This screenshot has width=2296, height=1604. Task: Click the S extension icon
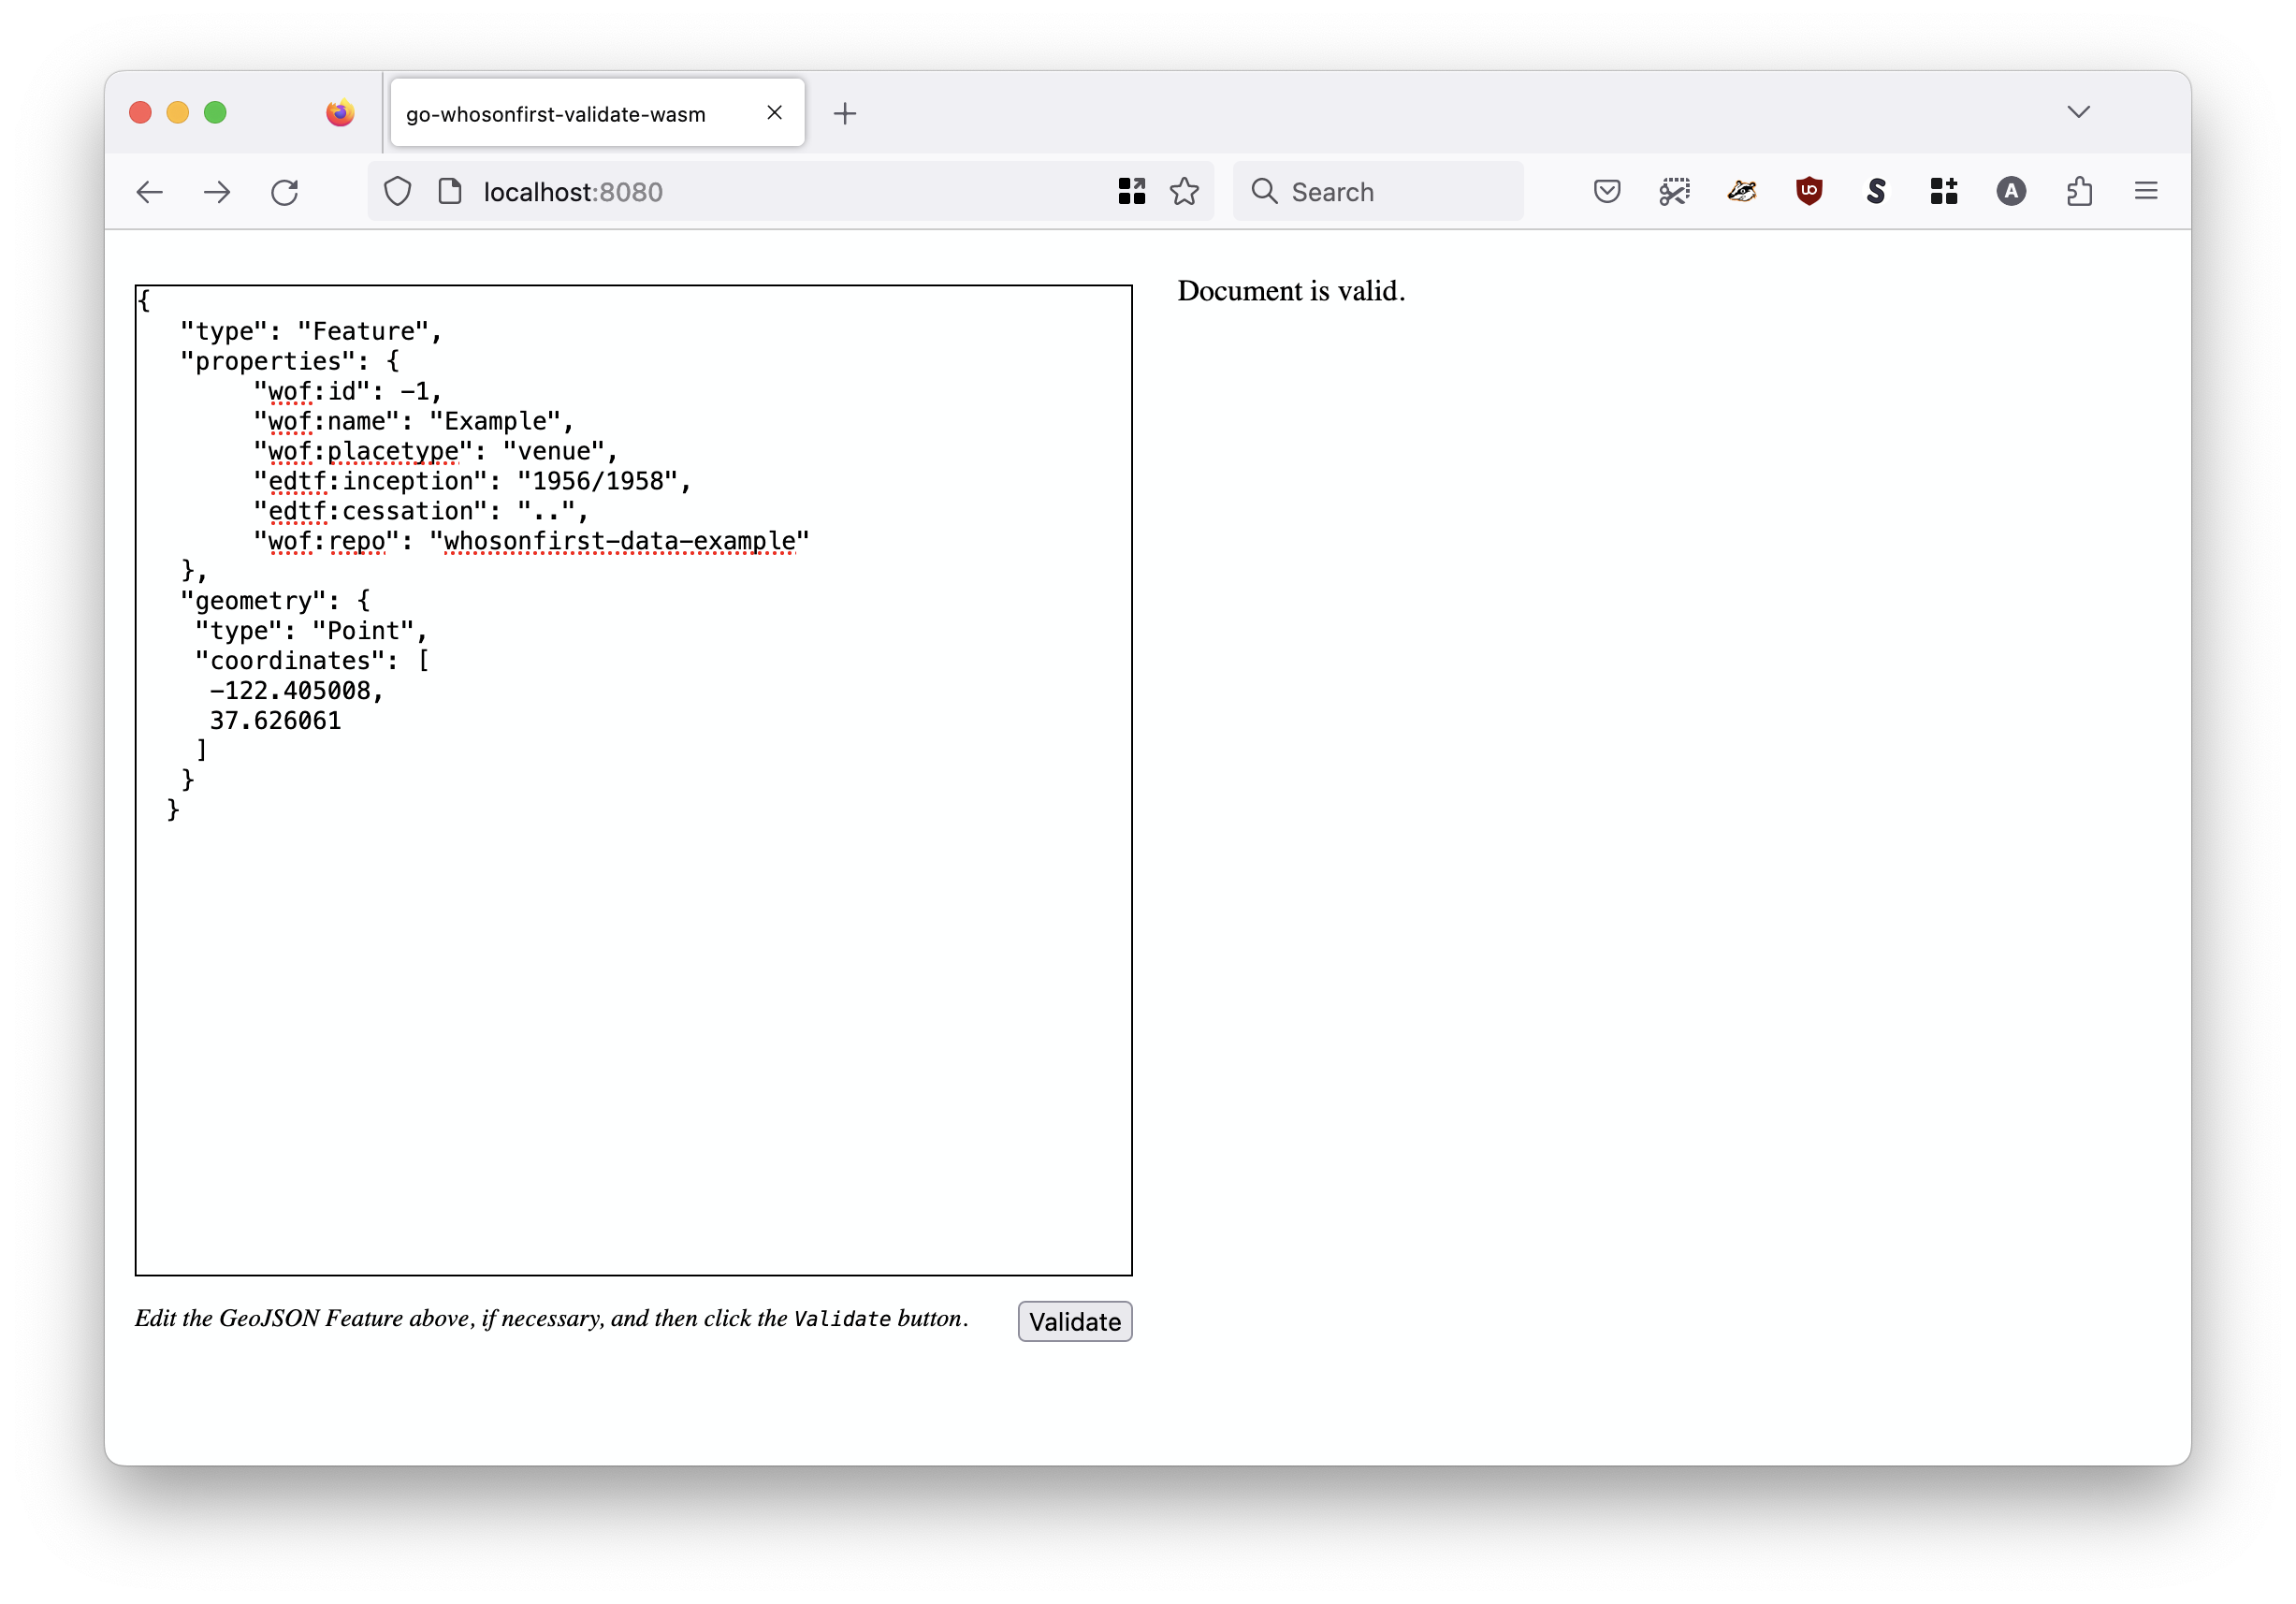(x=1876, y=191)
